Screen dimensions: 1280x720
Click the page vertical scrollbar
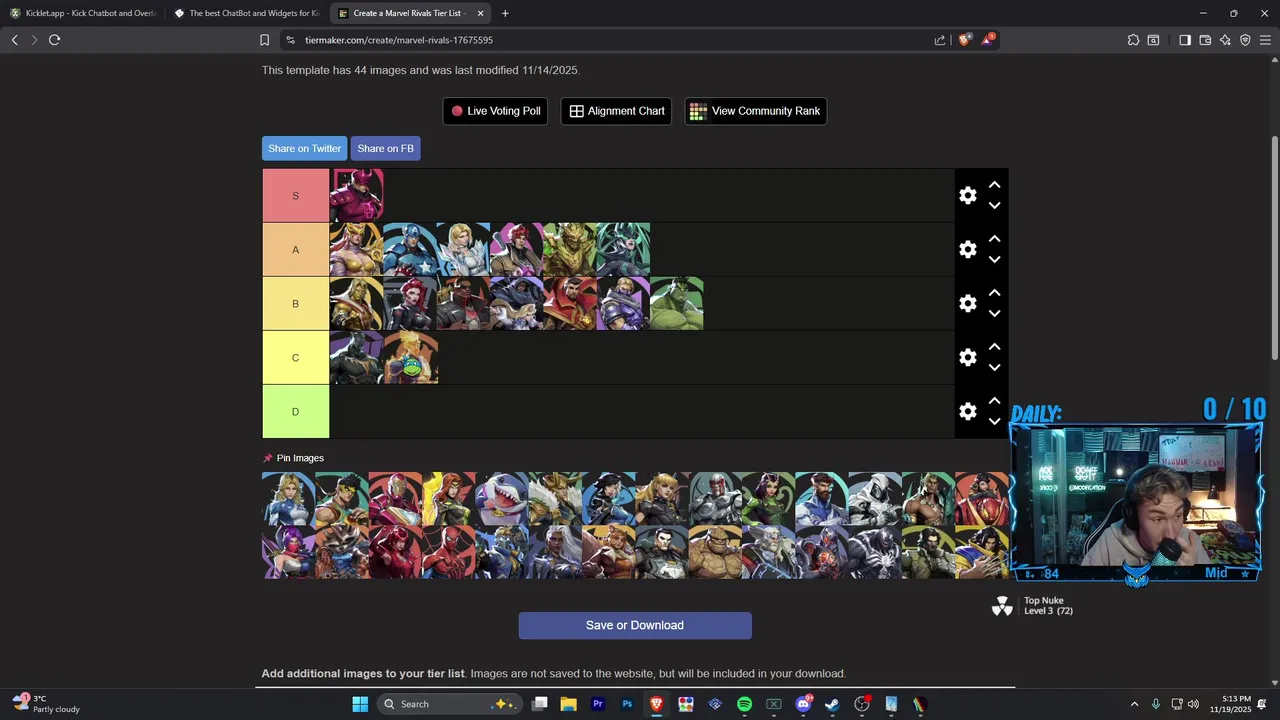pos(1275,248)
